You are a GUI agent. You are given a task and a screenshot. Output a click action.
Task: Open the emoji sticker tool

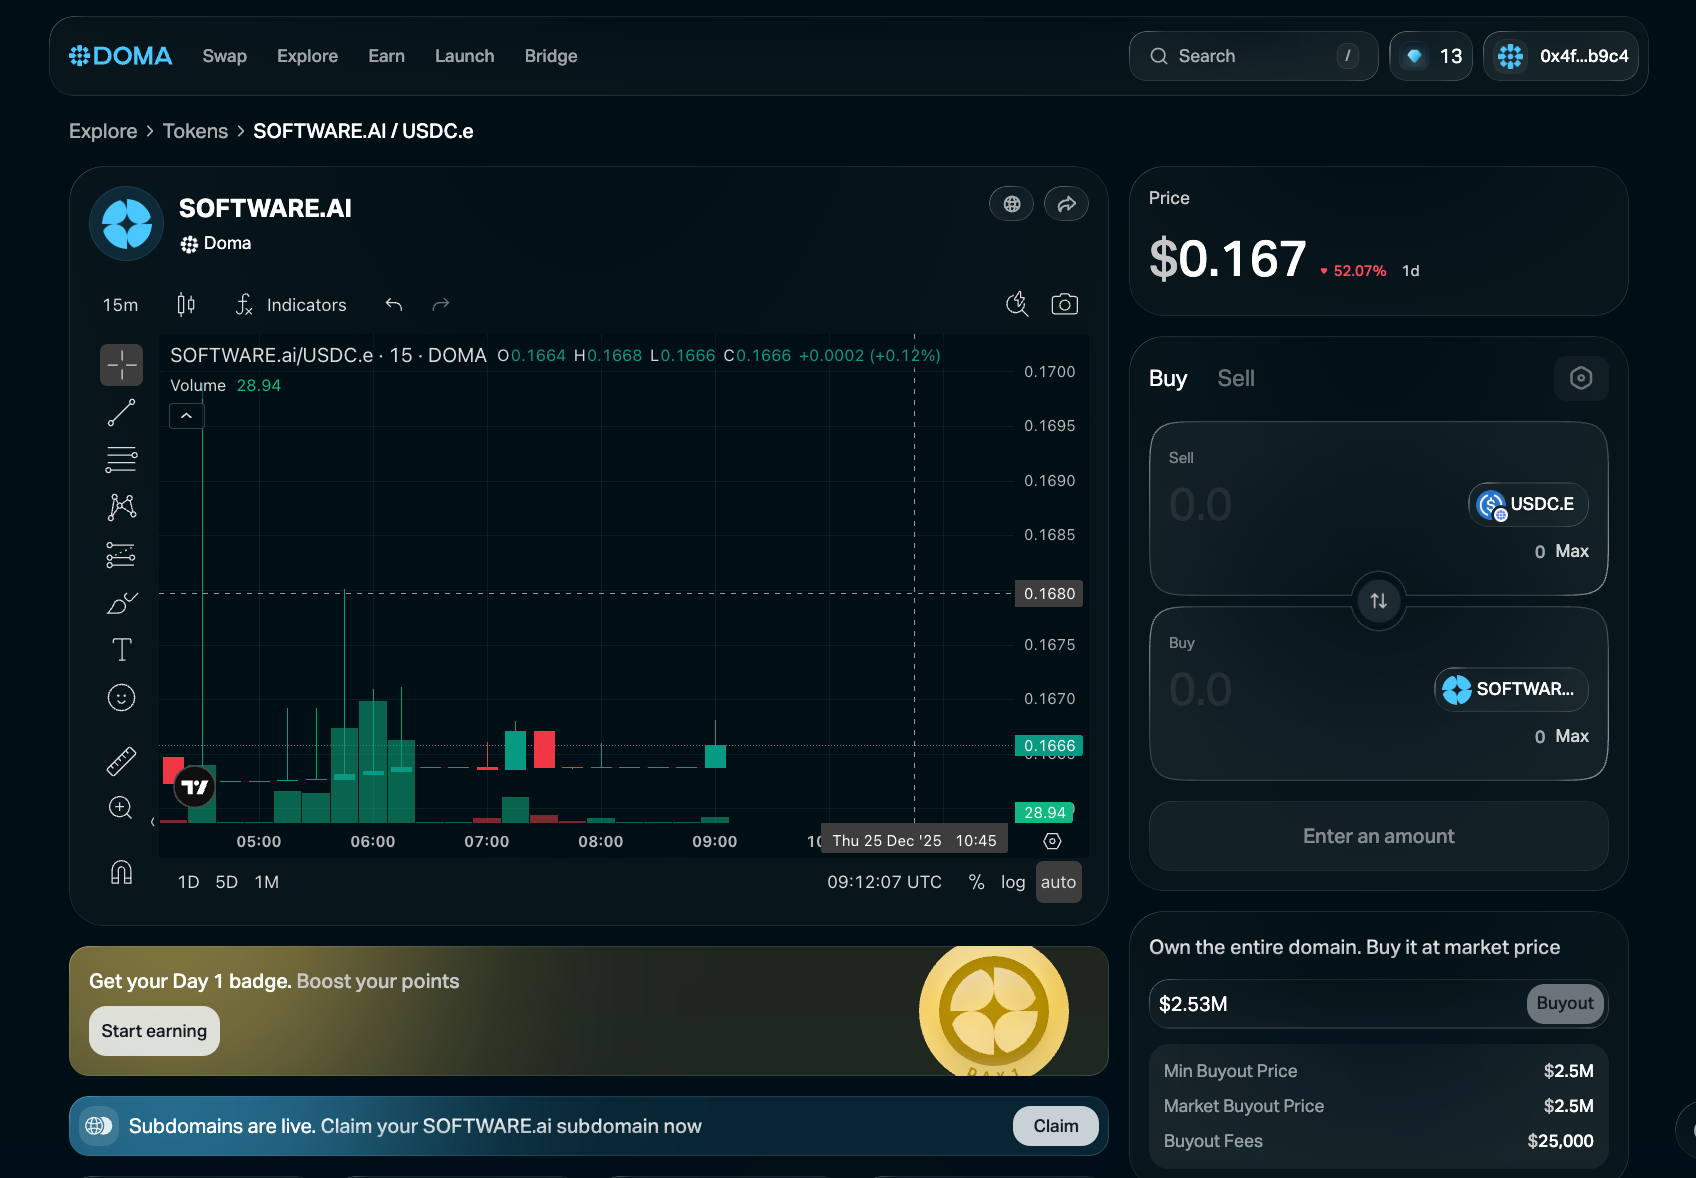(121, 697)
